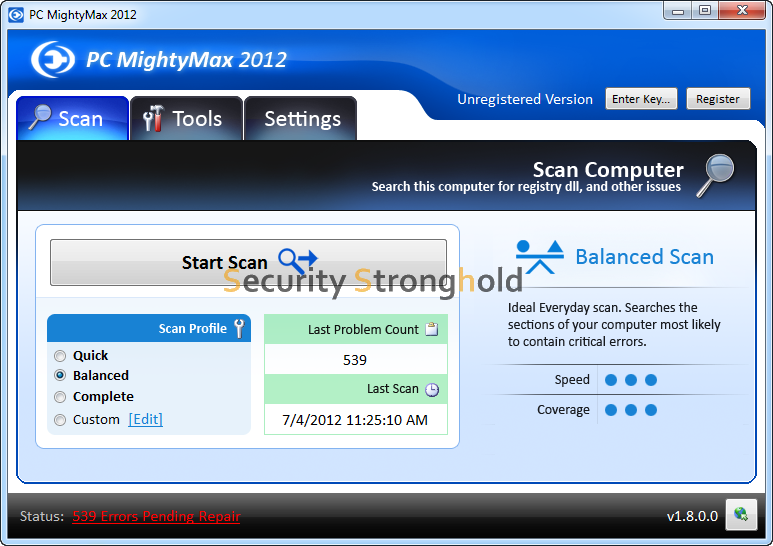Viewport: 773px width, 546px height.
Task: Click the version number v1.8.0.0
Action: (692, 516)
